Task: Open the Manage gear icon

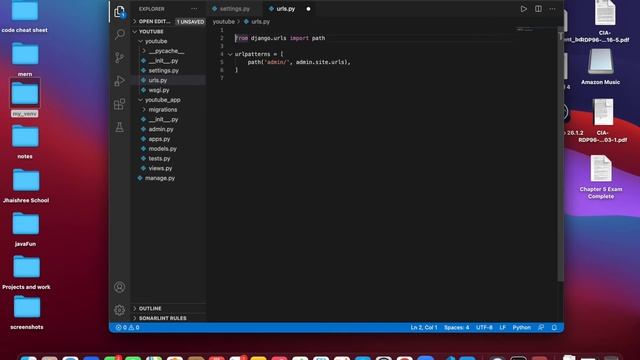Action: (120, 310)
